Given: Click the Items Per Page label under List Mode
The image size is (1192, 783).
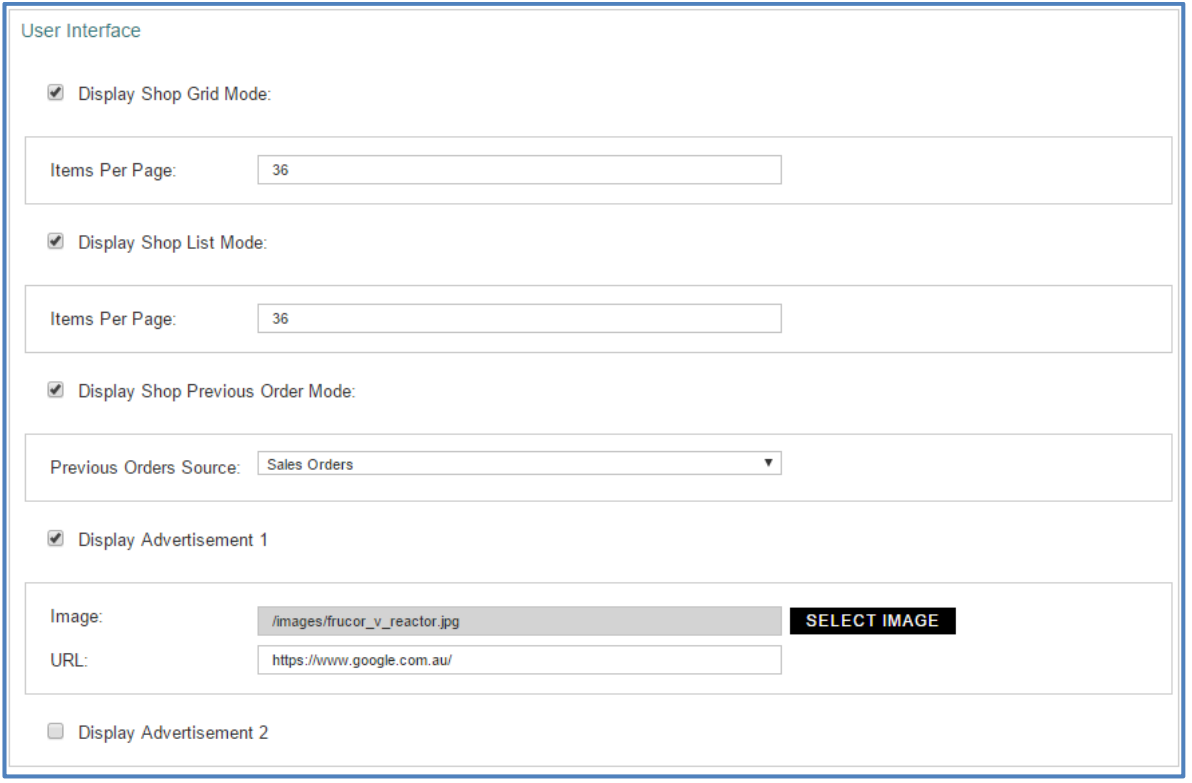Looking at the screenshot, I should (113, 319).
